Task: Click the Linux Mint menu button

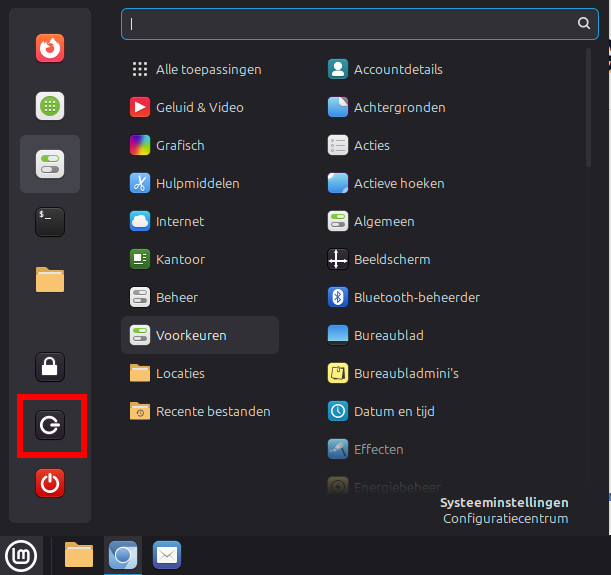Action: point(20,554)
